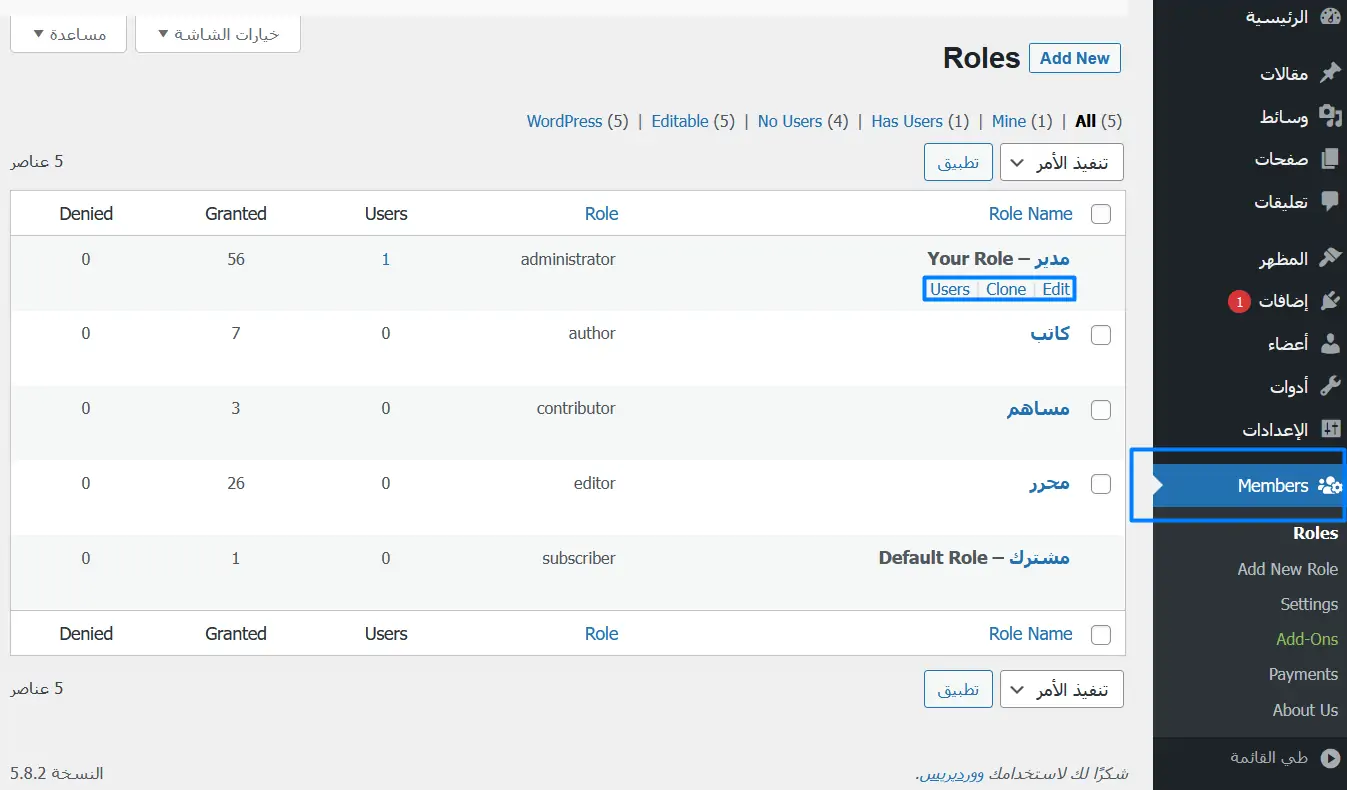Click the collapse menu arrow icon
This screenshot has height=790, width=1347.
click(x=1329, y=758)
